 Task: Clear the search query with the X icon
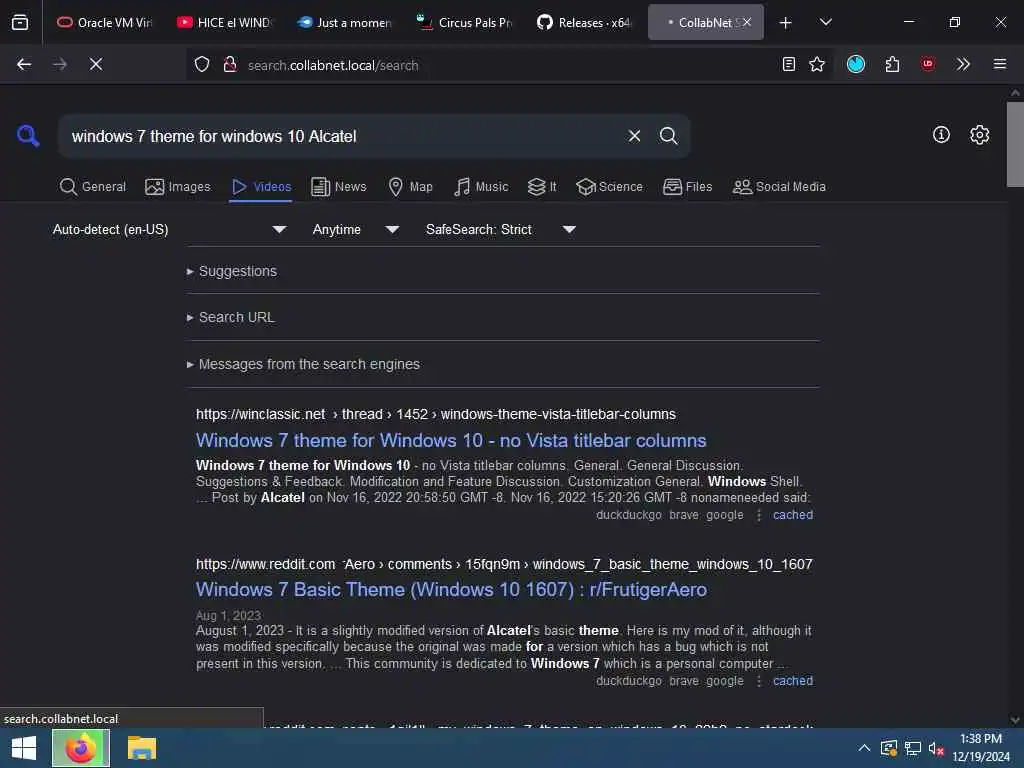coord(634,136)
